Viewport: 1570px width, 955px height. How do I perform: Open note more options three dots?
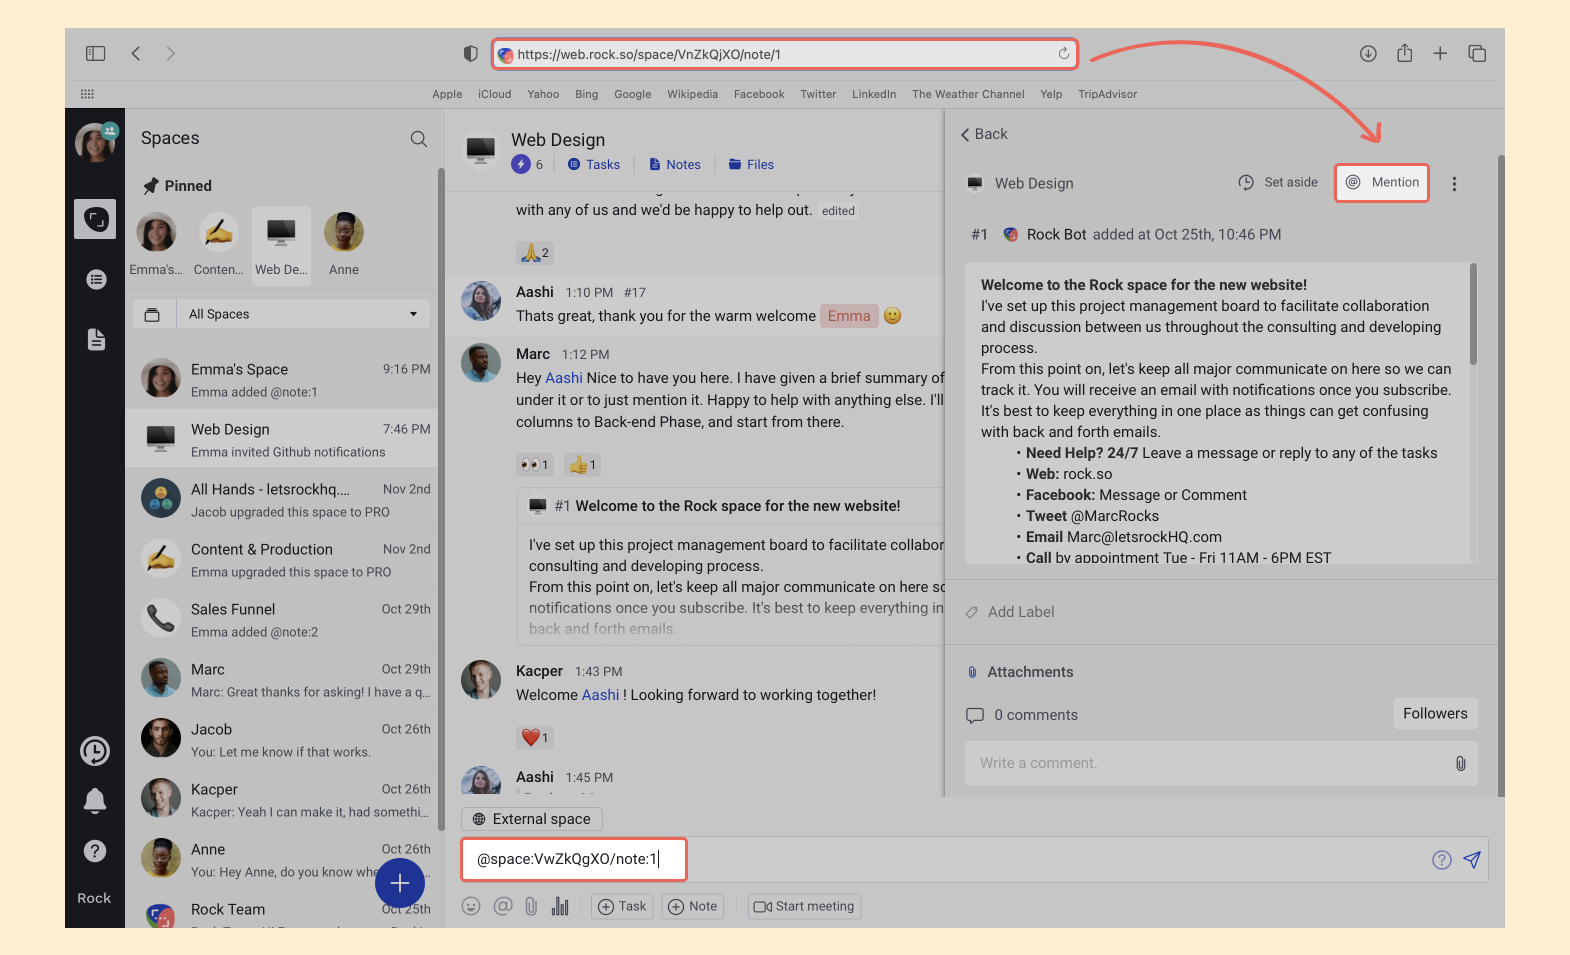(x=1454, y=184)
